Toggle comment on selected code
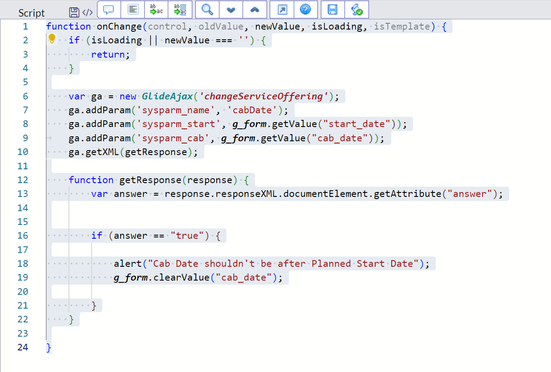Viewport: 551px width, 372px height. (x=109, y=9)
